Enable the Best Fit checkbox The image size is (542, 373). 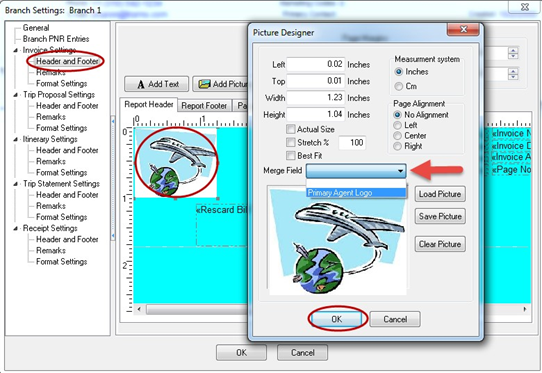(x=290, y=156)
